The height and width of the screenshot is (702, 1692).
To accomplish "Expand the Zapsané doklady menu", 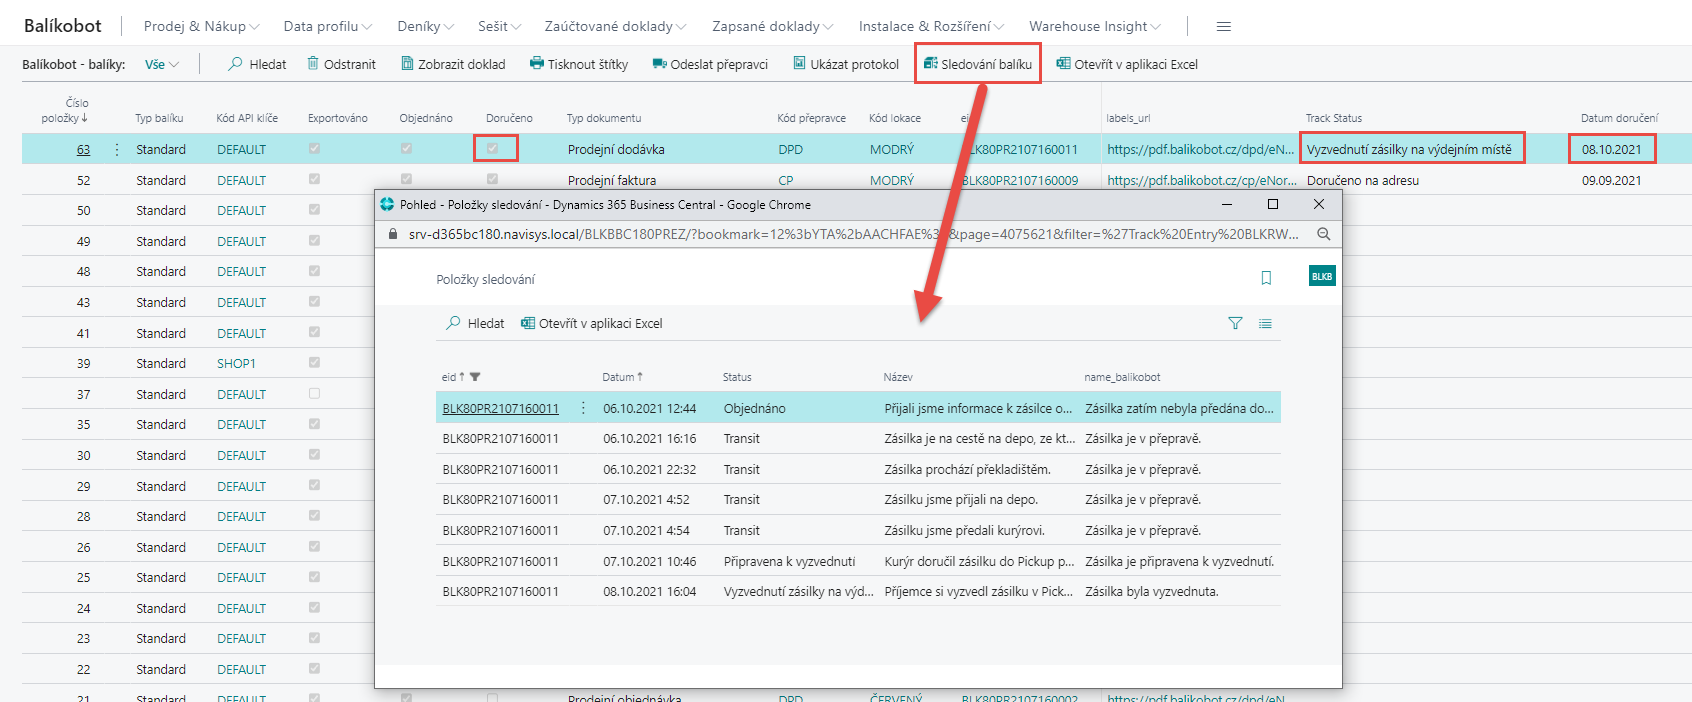I will coord(772,26).
